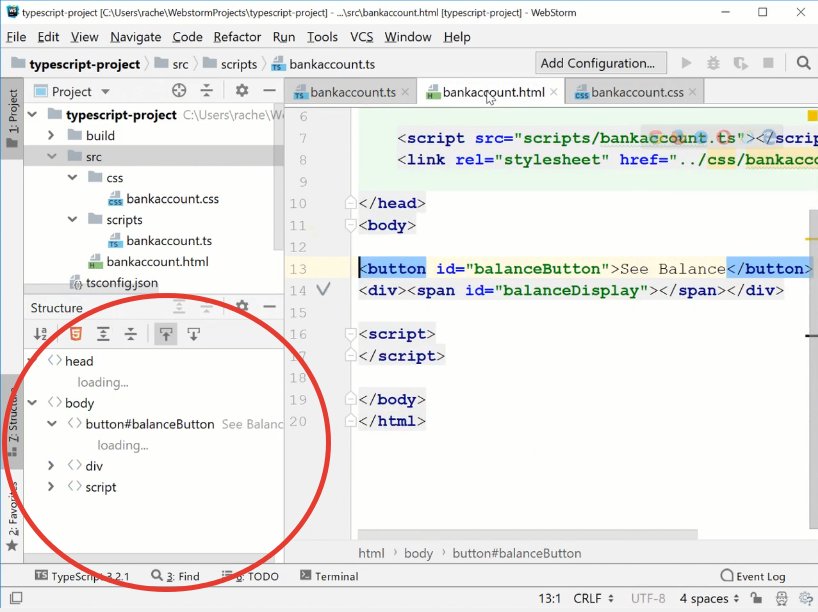
Task: Open Structure panel settings gear
Action: (x=242, y=306)
